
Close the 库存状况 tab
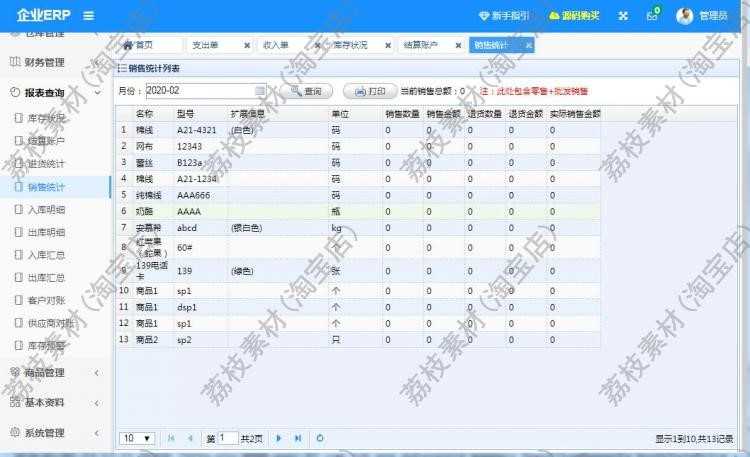pyautogui.click(x=388, y=45)
